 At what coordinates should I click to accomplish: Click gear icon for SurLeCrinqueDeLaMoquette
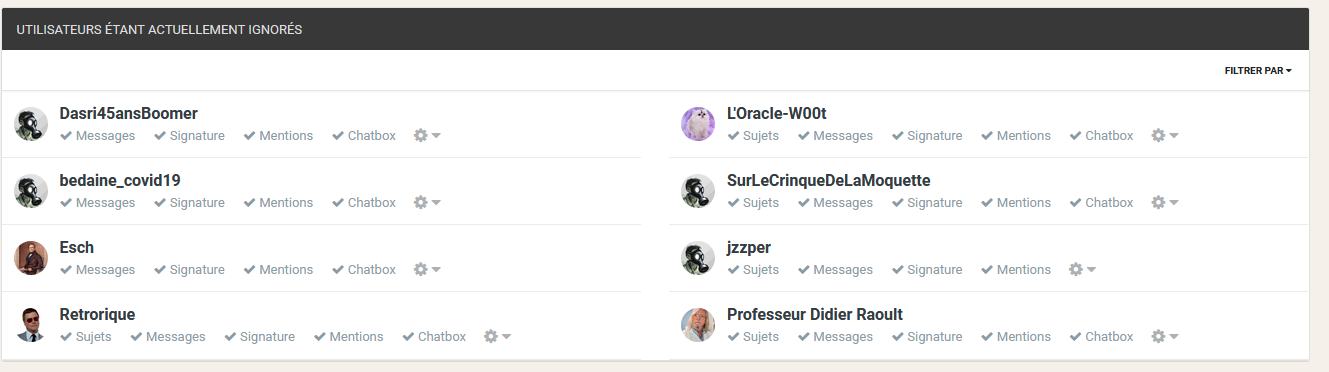coord(1165,203)
